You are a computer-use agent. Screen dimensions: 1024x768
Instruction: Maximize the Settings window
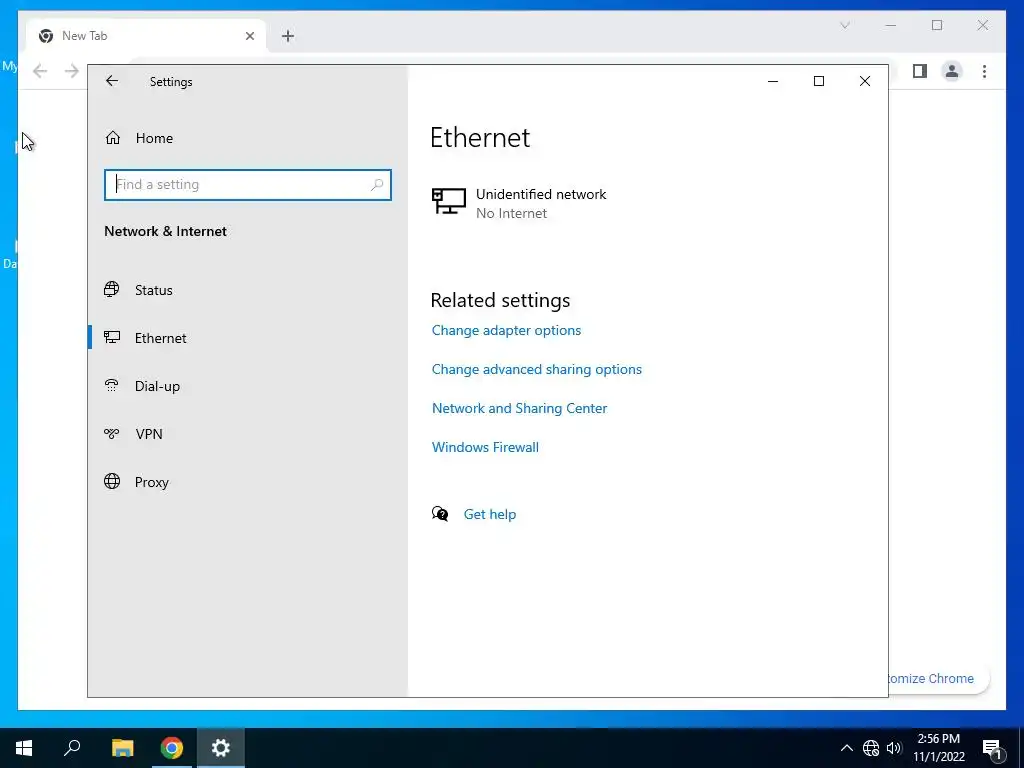pos(819,81)
